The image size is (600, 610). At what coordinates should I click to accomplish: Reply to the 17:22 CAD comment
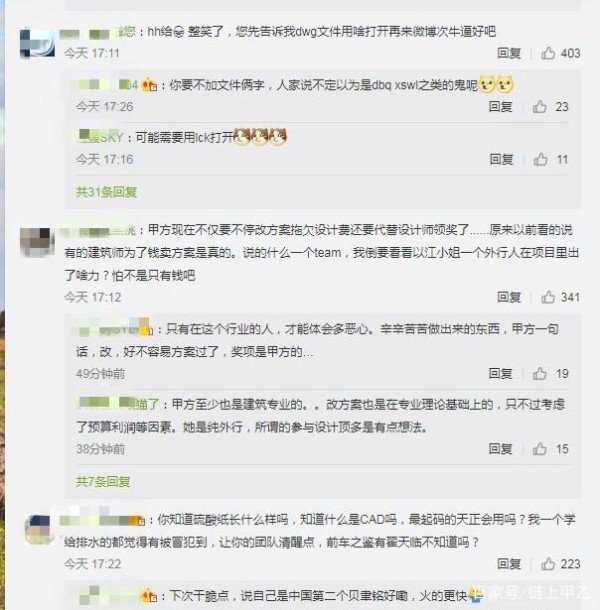(x=509, y=563)
